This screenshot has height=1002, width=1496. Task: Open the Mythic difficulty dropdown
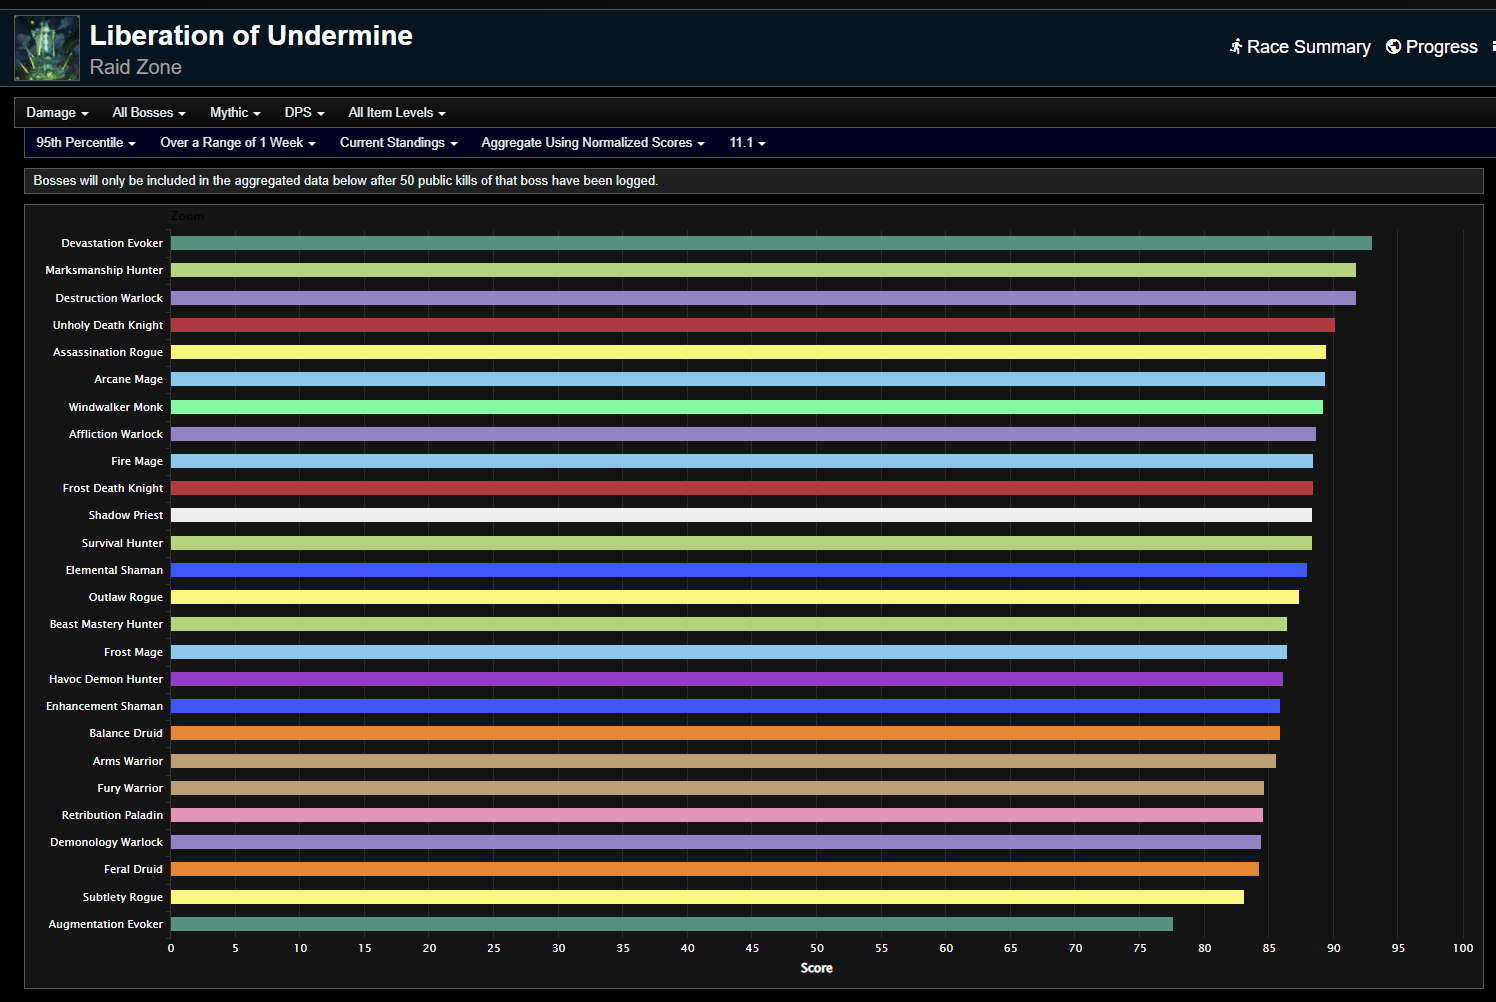tap(235, 113)
